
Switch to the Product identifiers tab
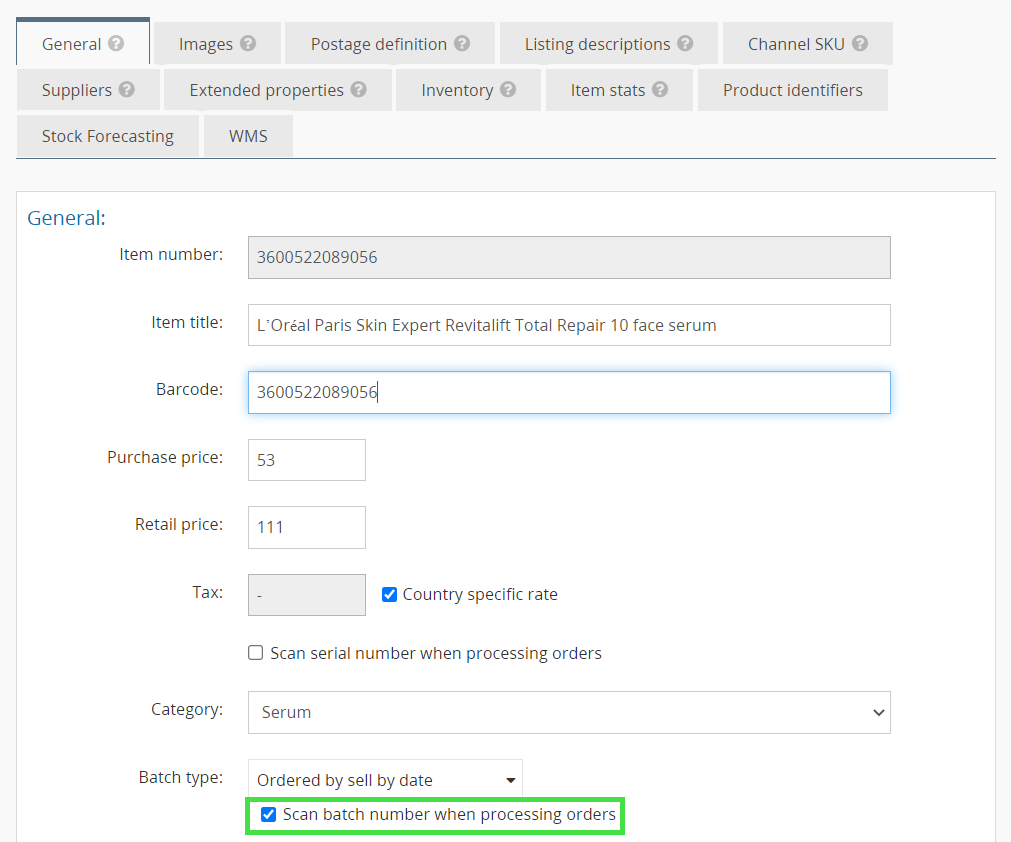pos(792,90)
